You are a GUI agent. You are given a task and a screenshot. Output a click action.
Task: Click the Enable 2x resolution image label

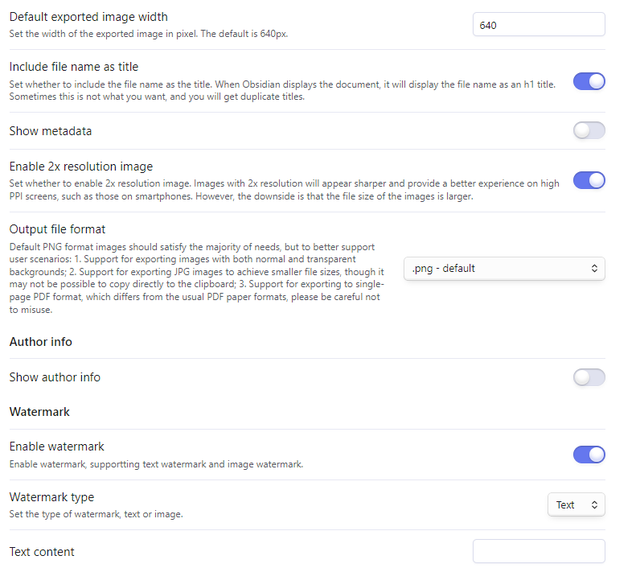click(81, 166)
